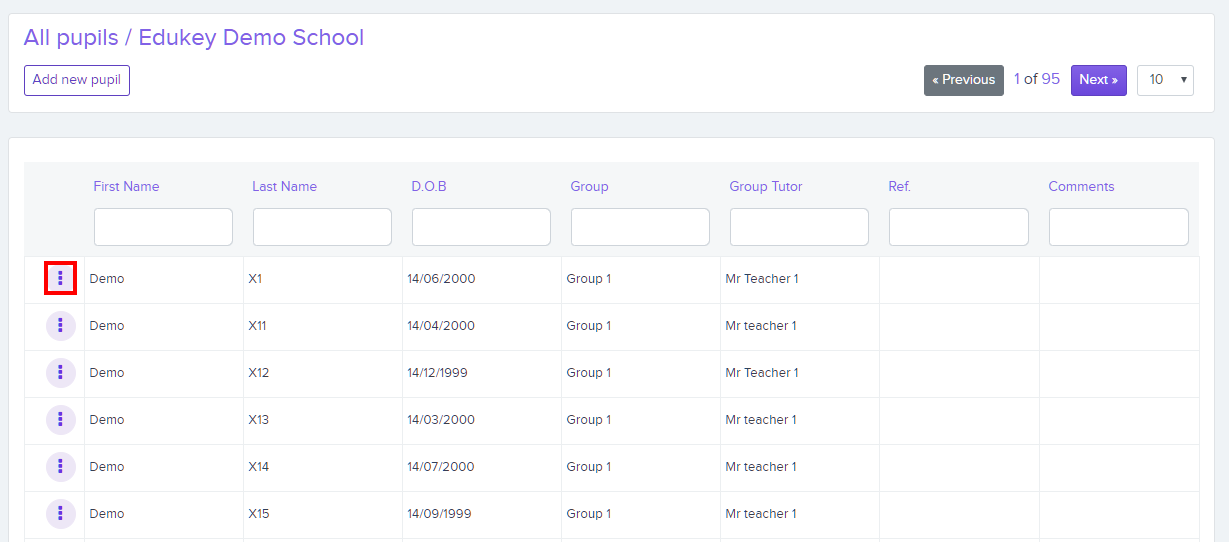Image resolution: width=1229 pixels, height=542 pixels.
Task: Sort by the Comments column header
Action: (x=1081, y=186)
